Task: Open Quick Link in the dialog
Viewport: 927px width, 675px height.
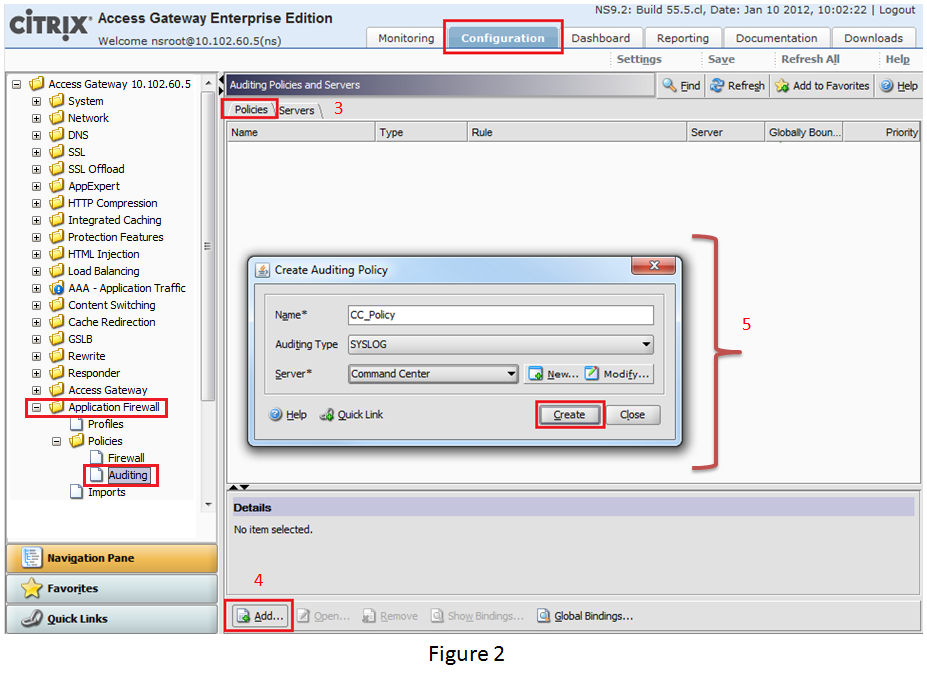Action: pos(327,415)
